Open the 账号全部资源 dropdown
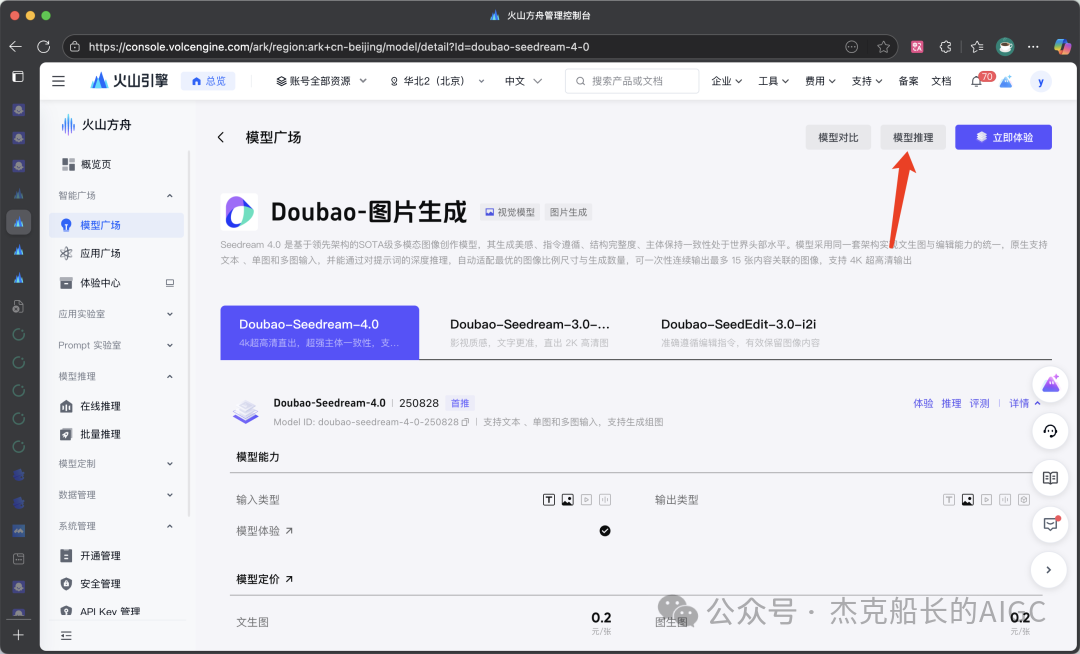The width and height of the screenshot is (1080, 654). click(x=321, y=81)
